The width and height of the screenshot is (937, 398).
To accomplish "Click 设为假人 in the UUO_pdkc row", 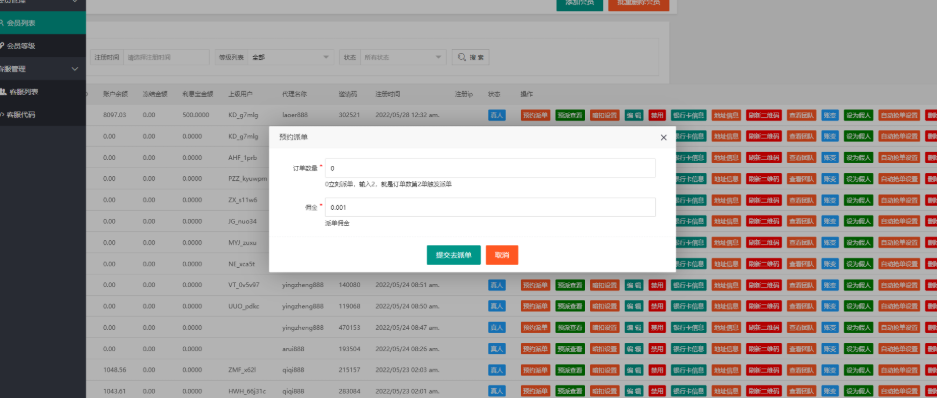I will click(x=858, y=306).
